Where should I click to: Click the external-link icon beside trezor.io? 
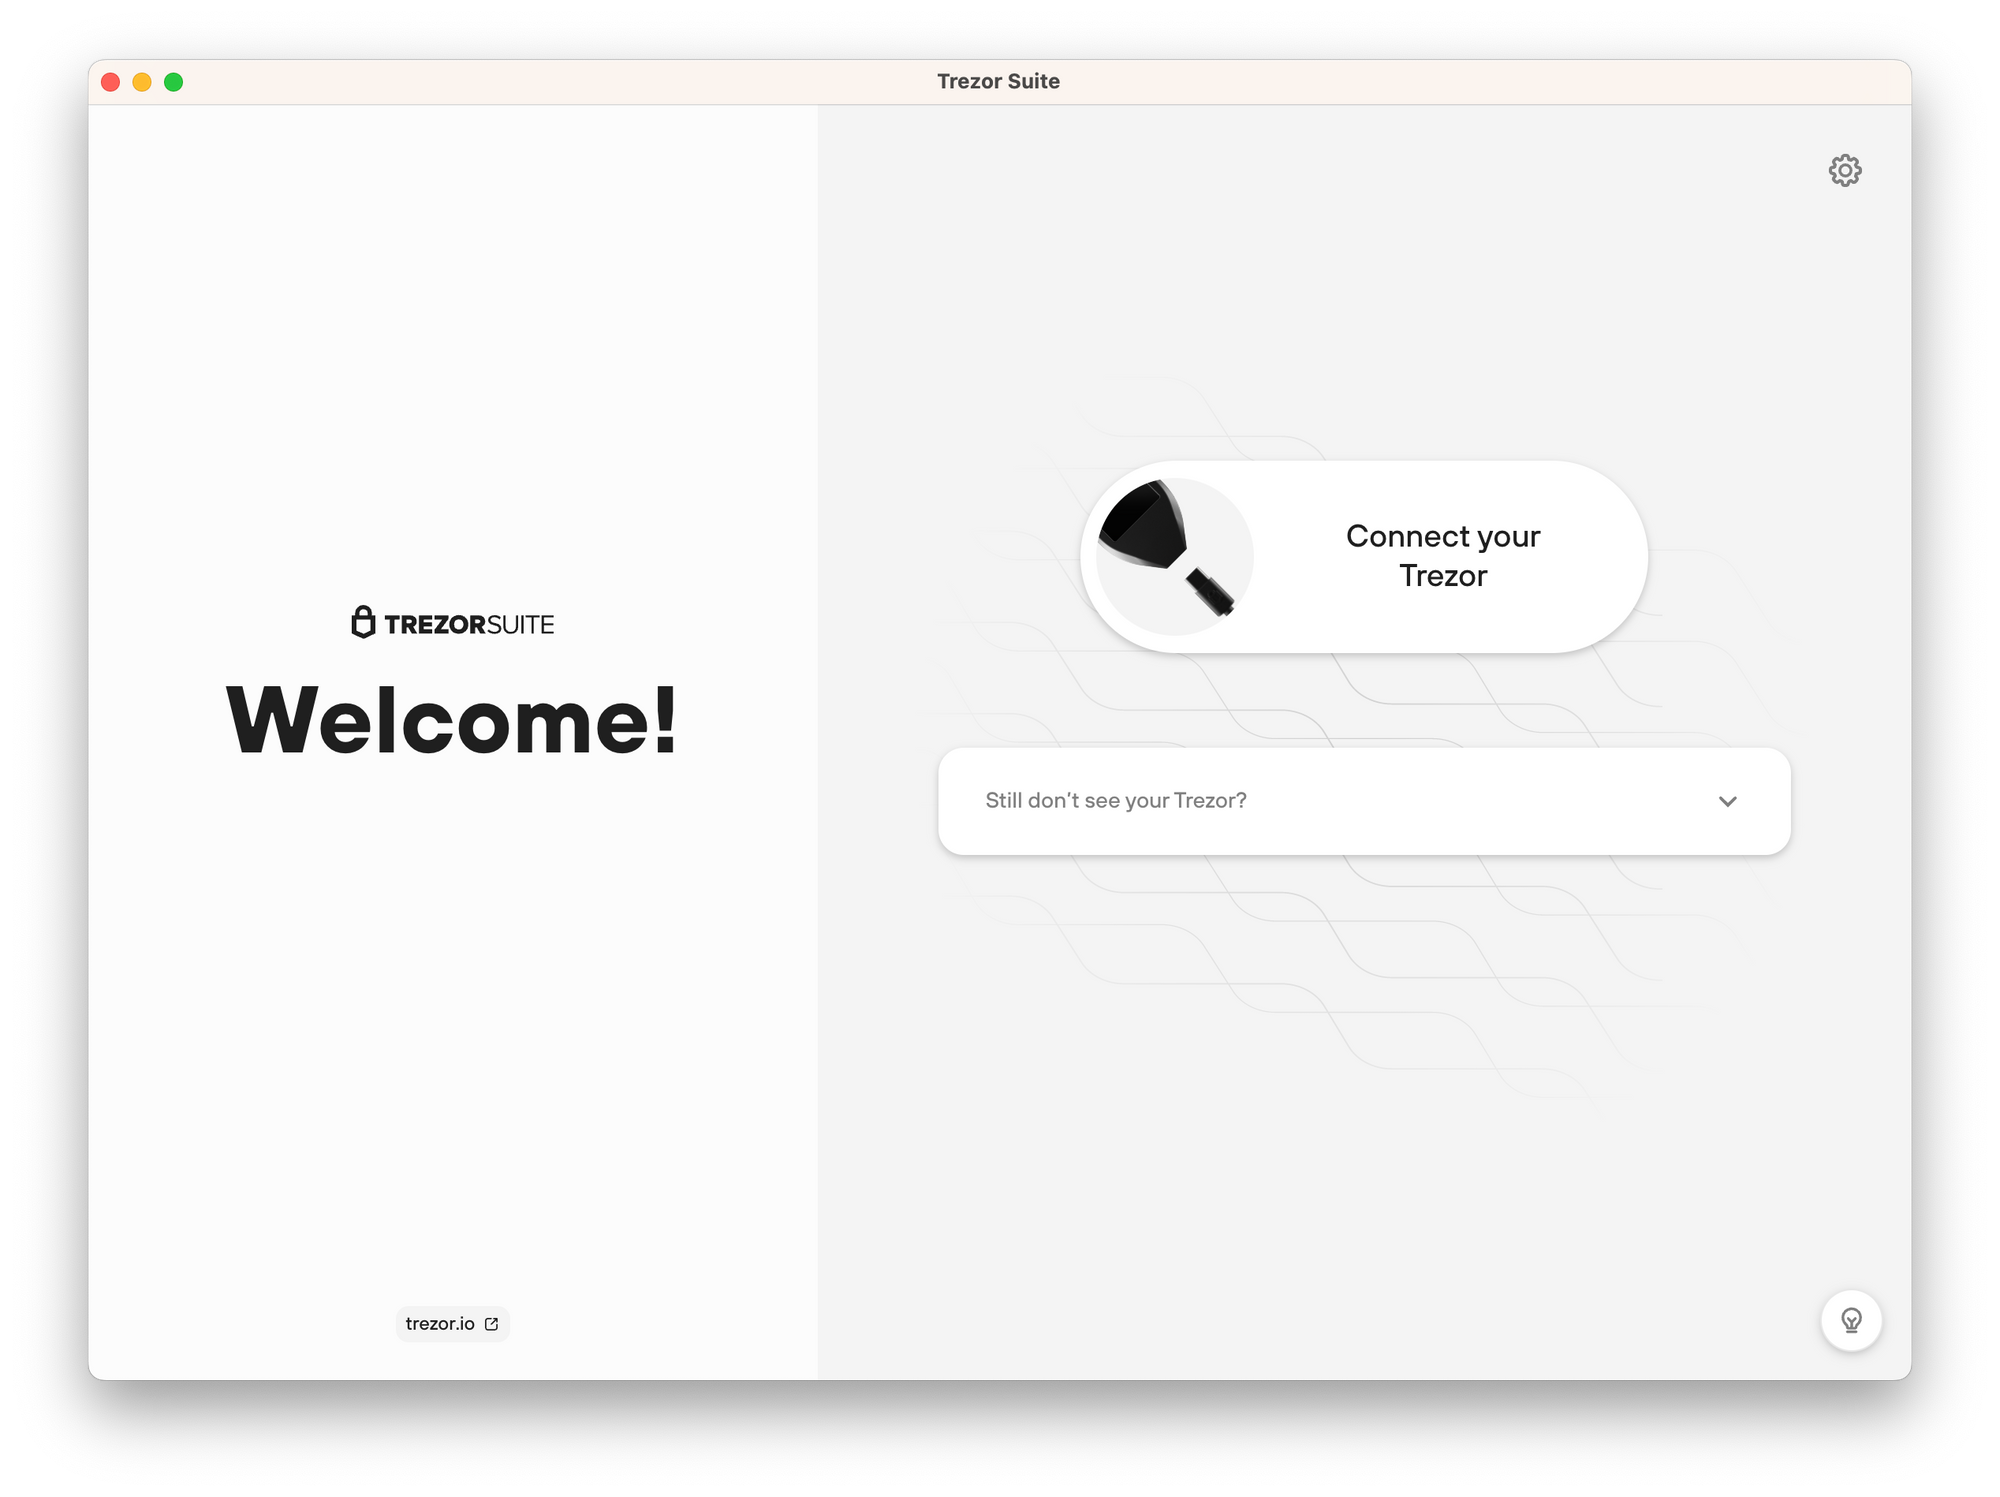[x=491, y=1323]
